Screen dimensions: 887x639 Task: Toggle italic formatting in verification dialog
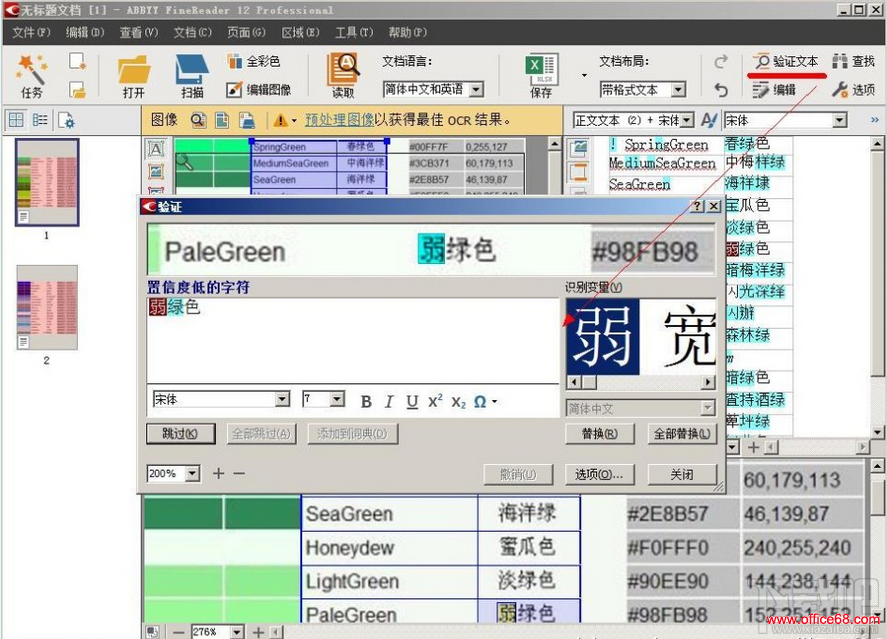pos(389,401)
